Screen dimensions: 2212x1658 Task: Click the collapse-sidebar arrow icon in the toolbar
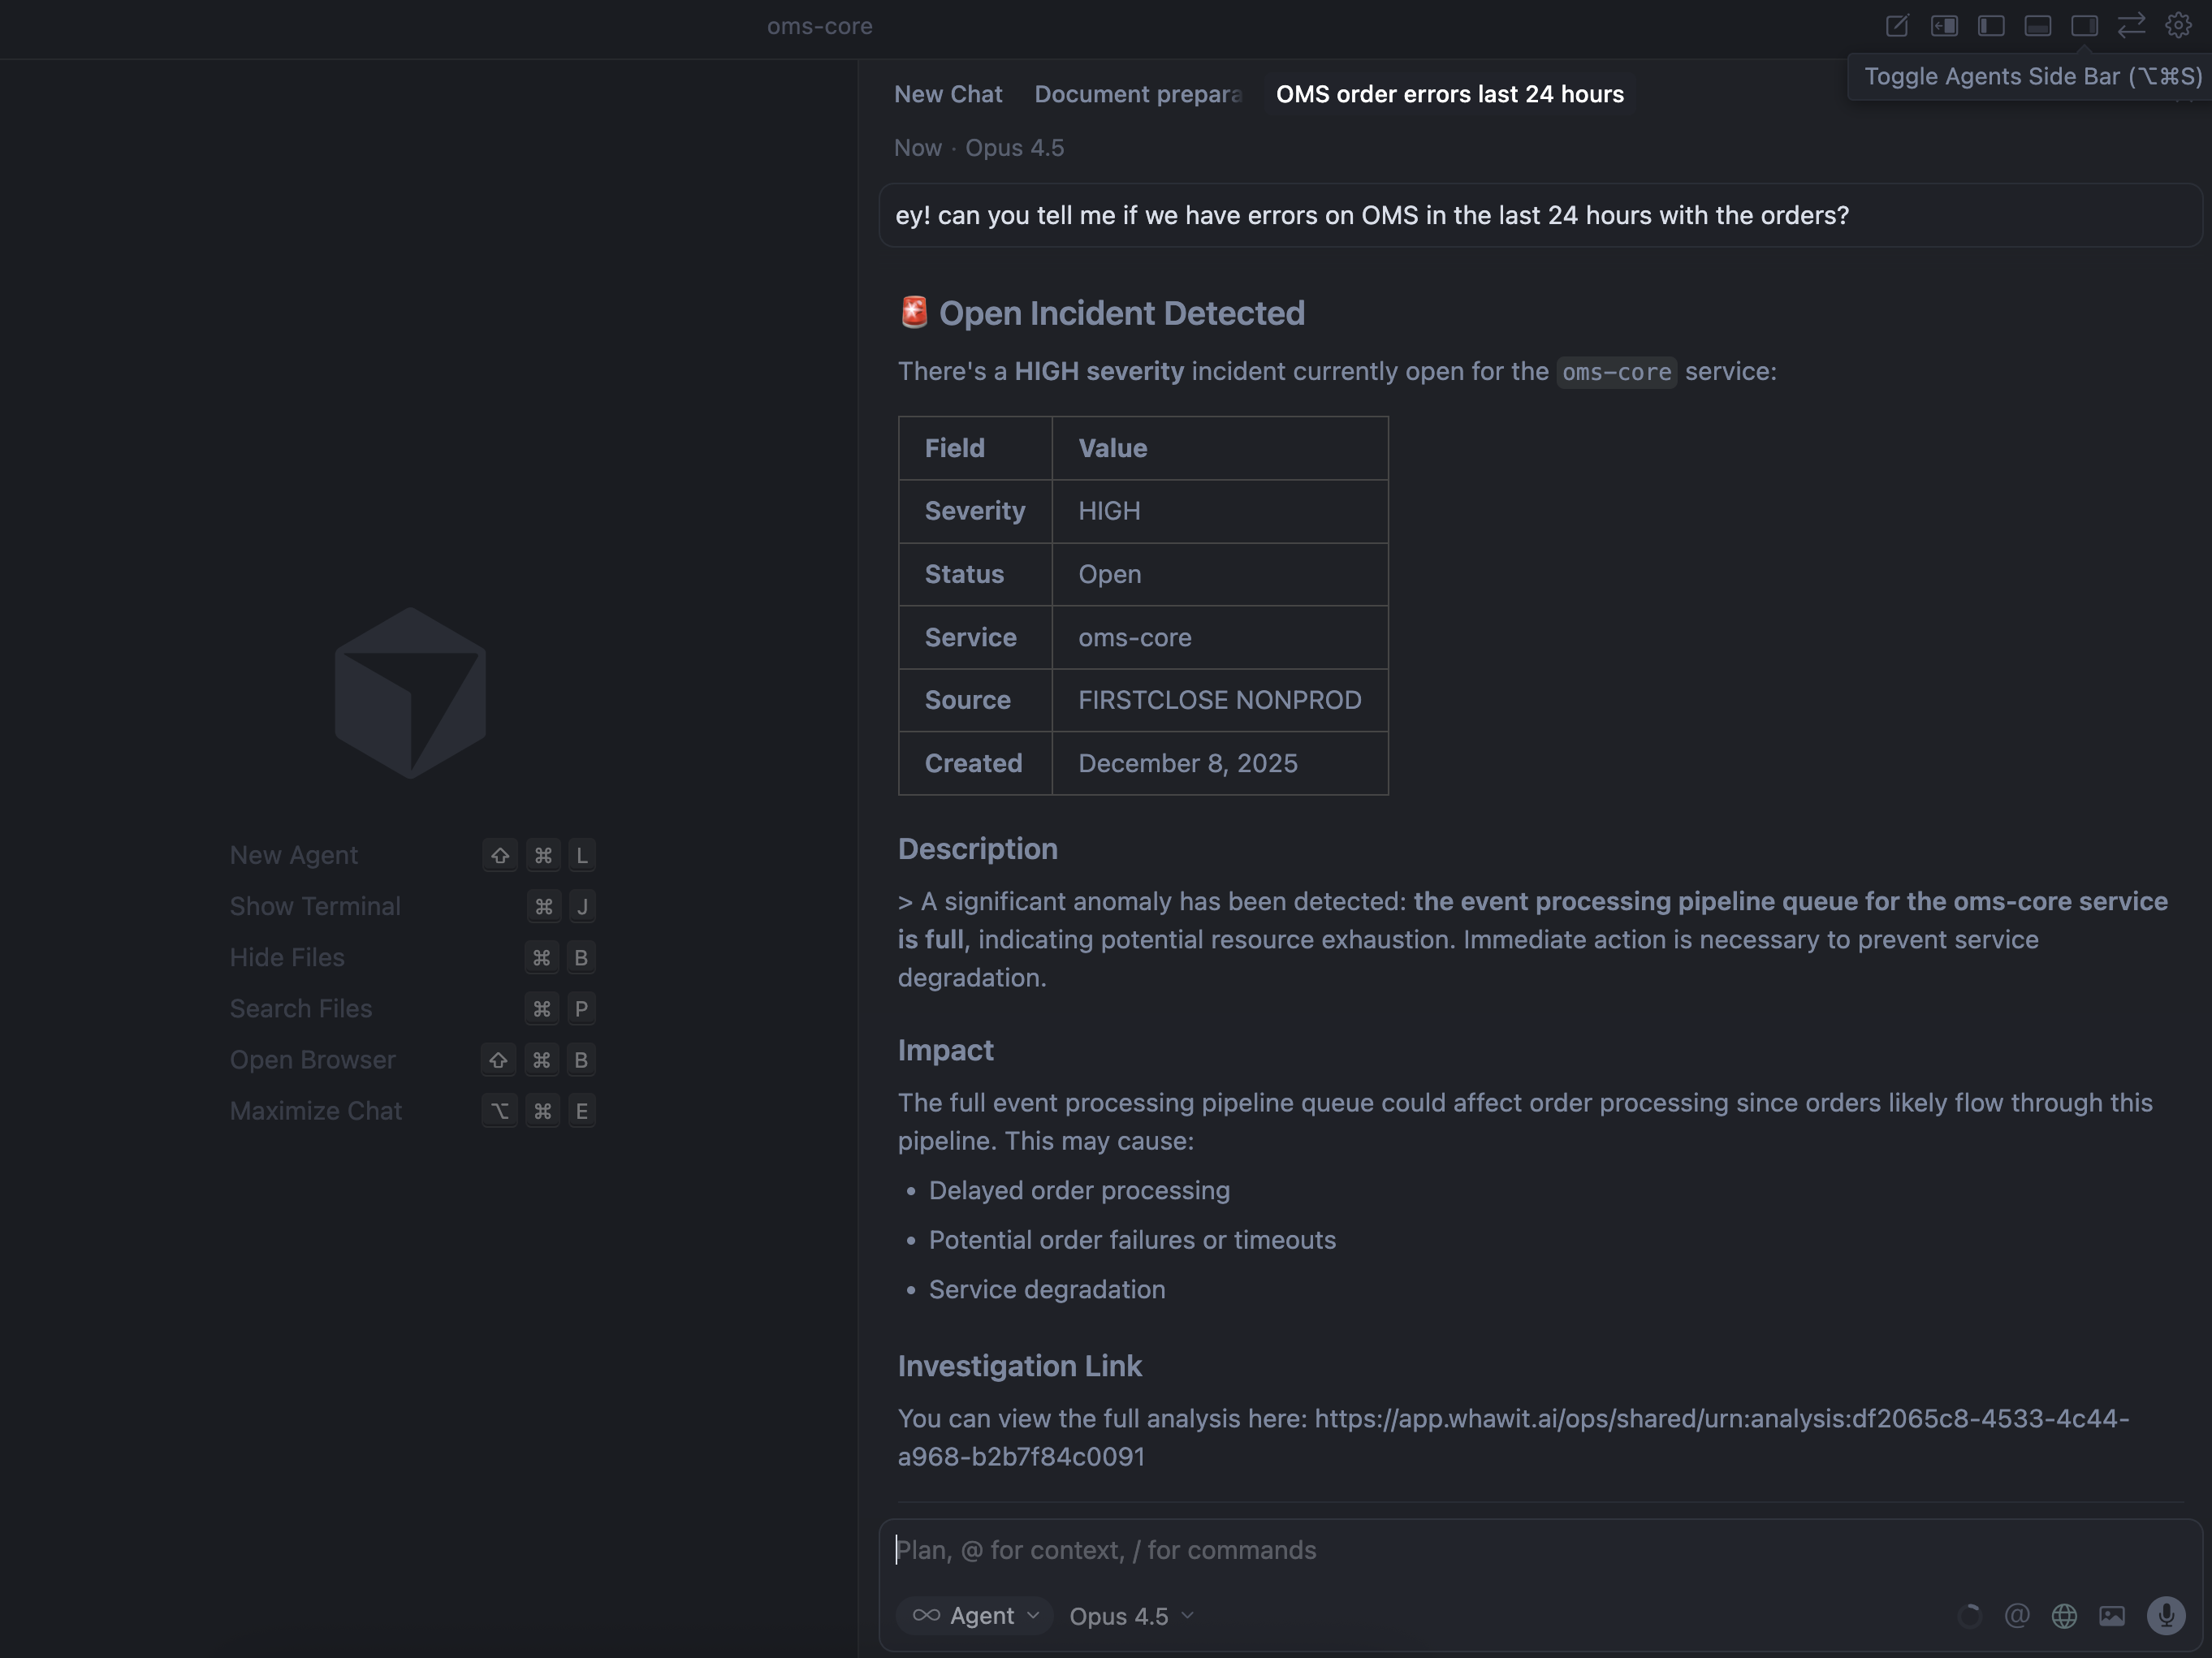coord(1945,26)
